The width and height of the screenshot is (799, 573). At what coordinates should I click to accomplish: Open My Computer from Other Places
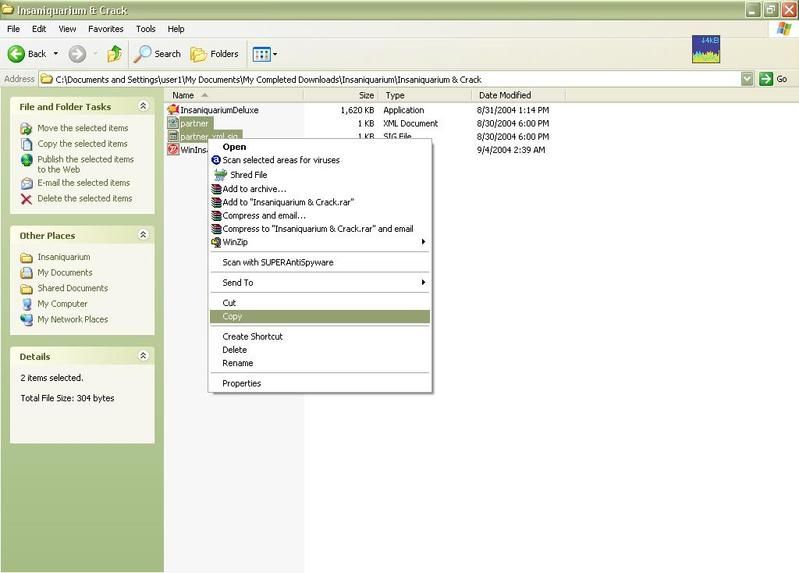(62, 304)
